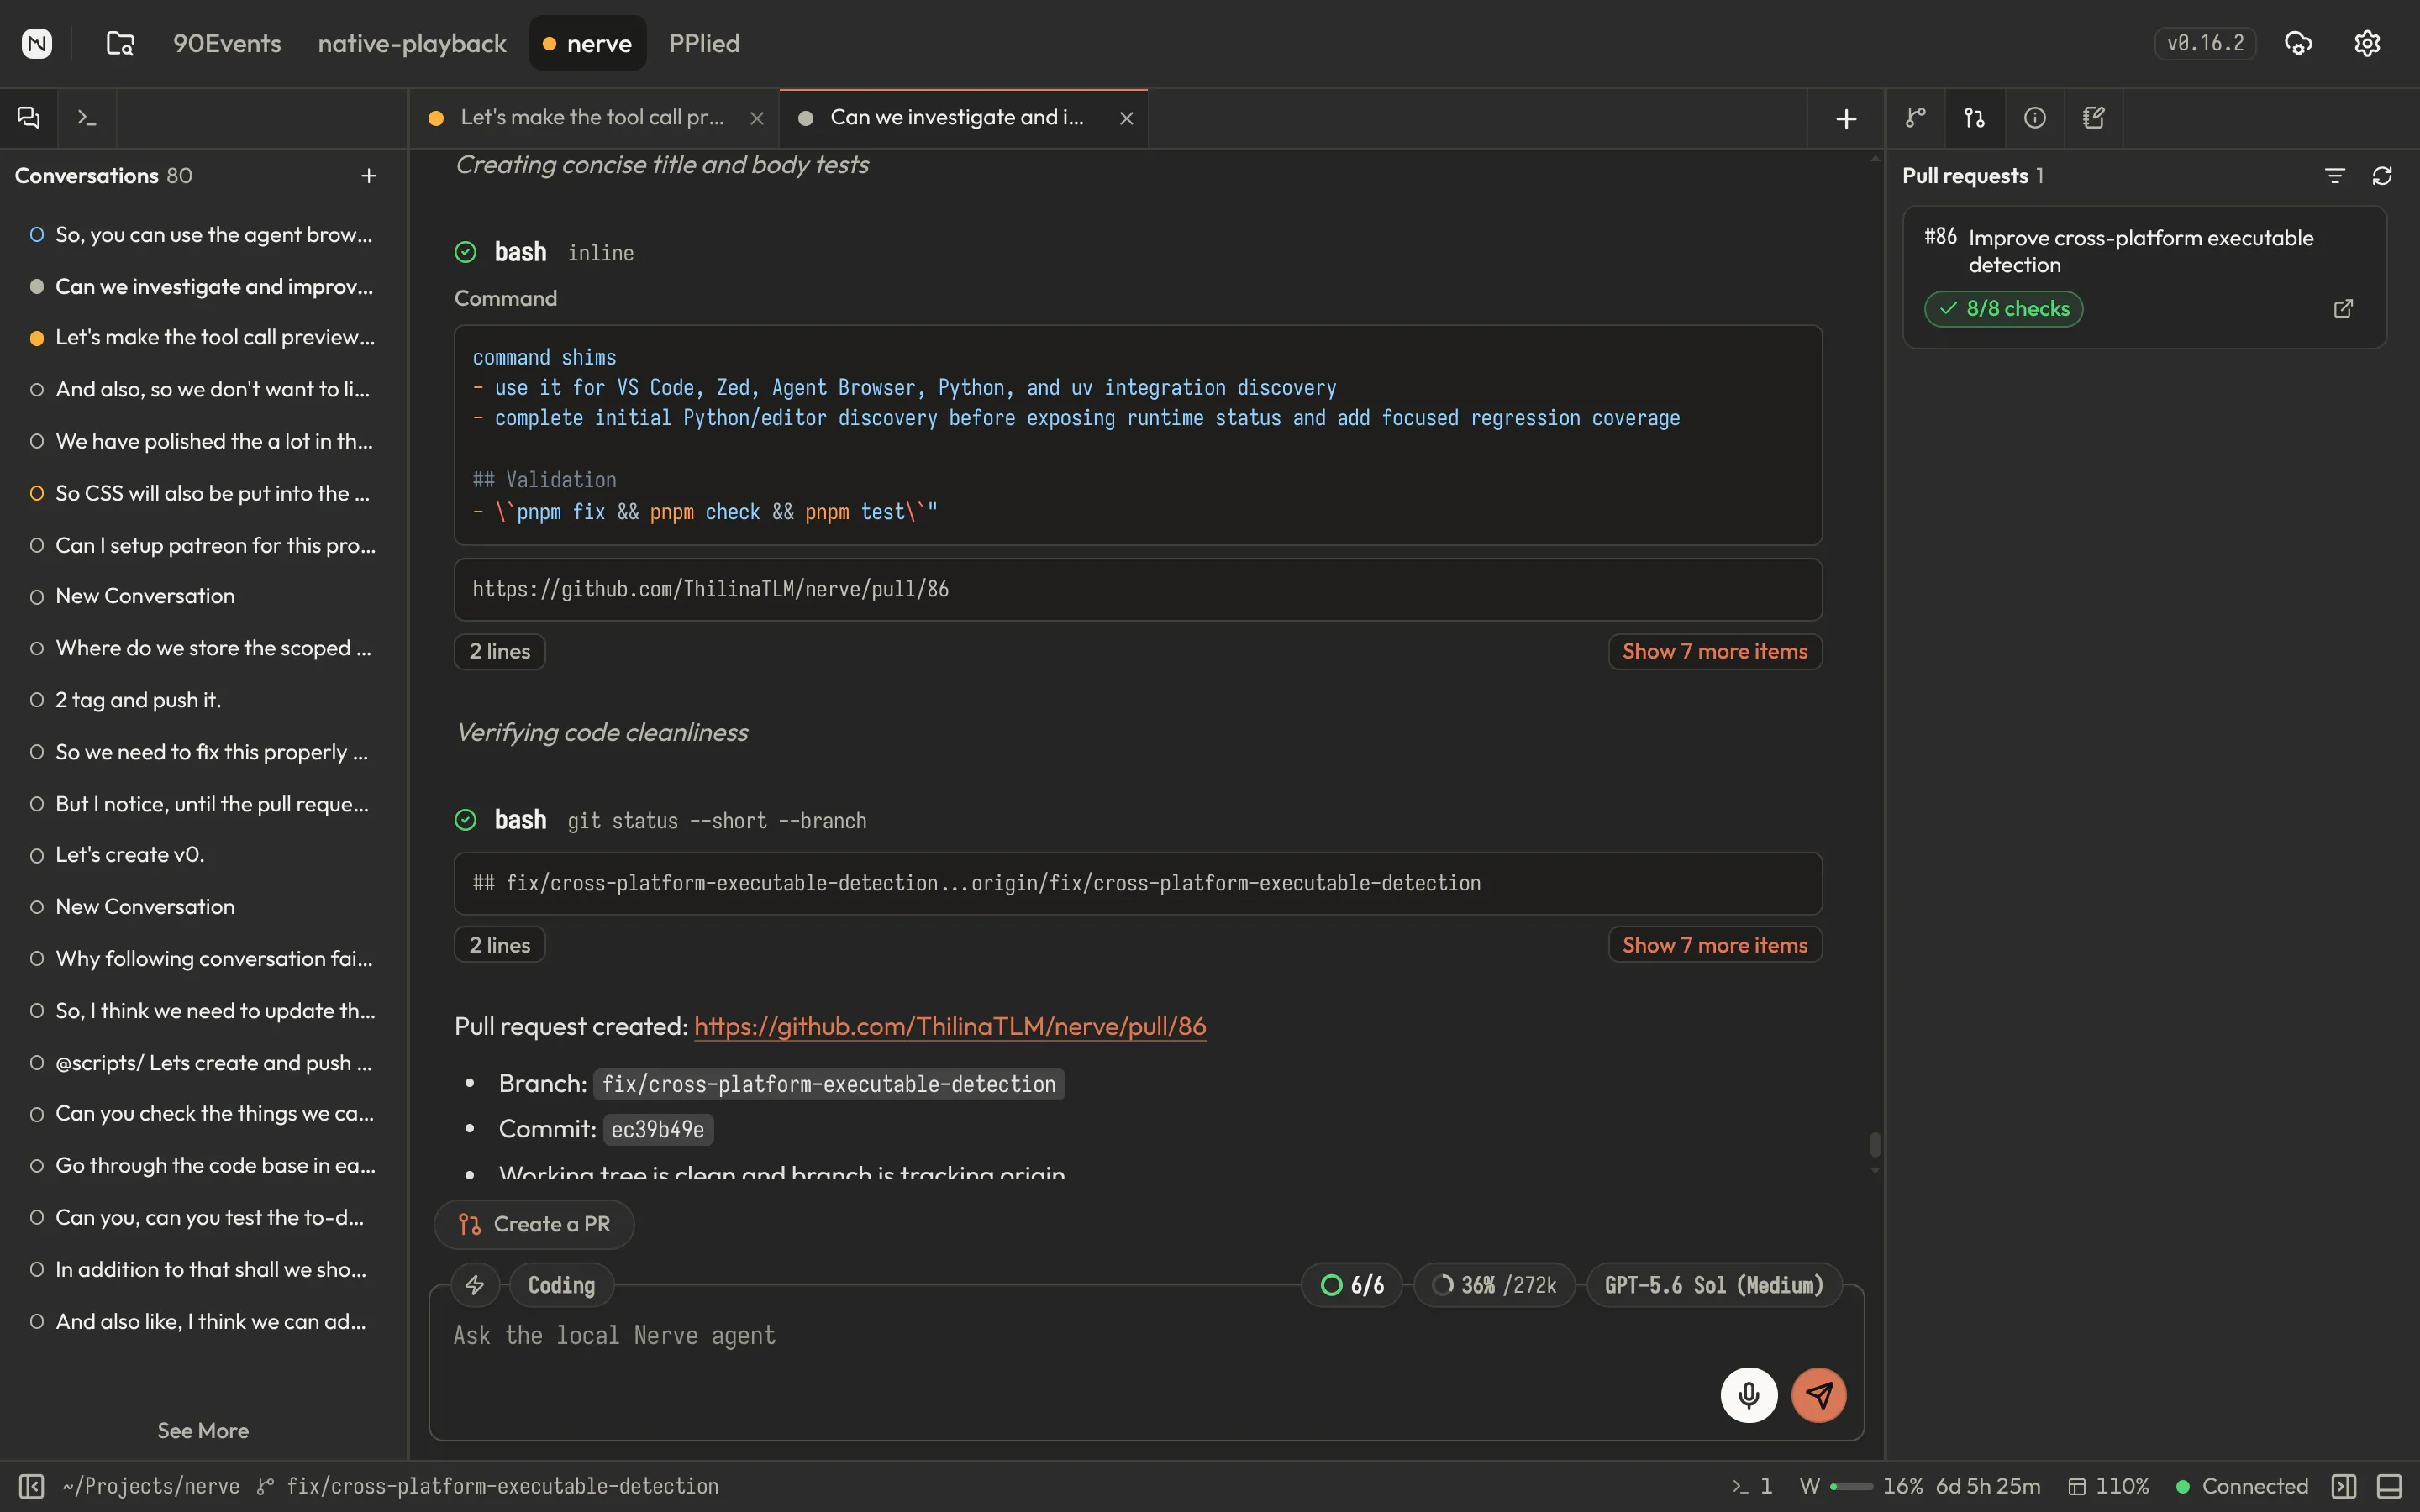Click the Nerve app logo icon
The width and height of the screenshot is (2420, 1512).
(x=37, y=43)
